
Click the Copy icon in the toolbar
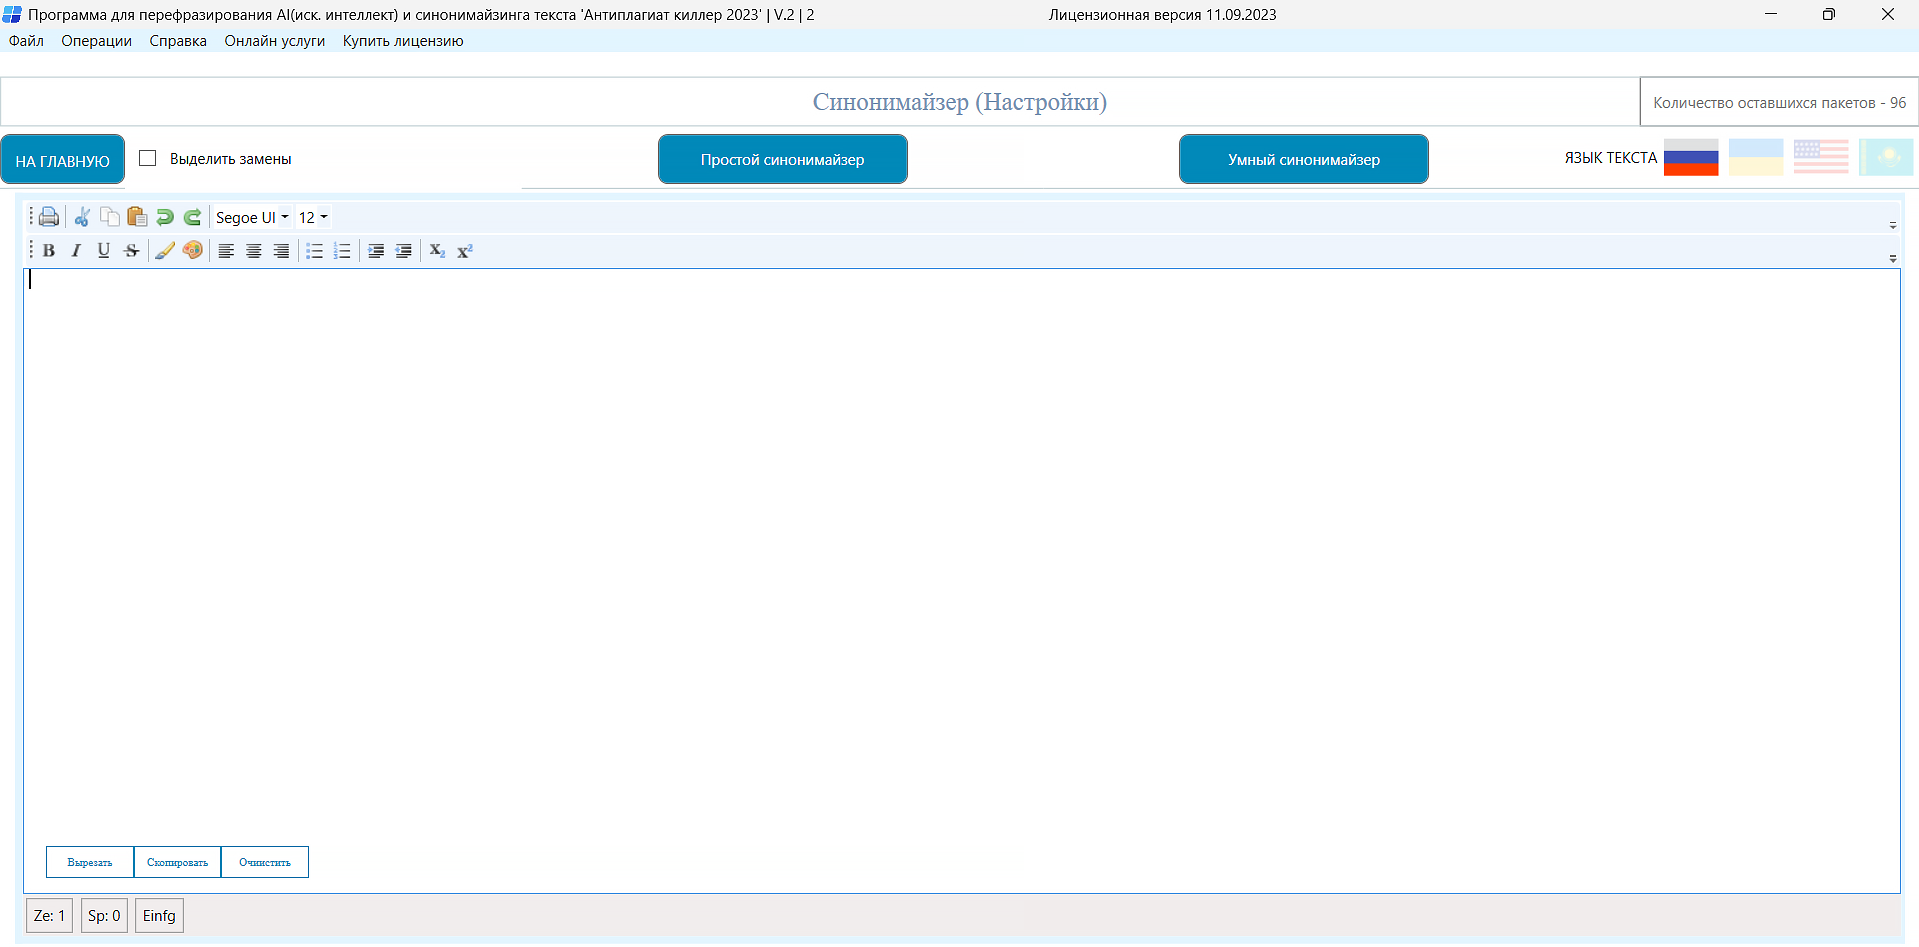point(109,217)
